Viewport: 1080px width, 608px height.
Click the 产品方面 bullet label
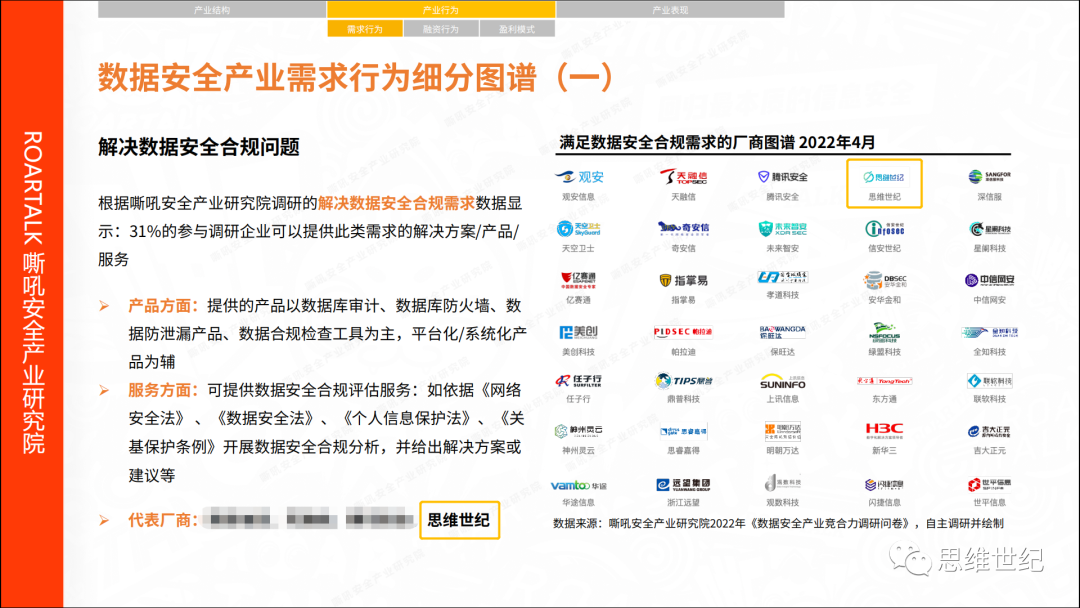(x=163, y=306)
